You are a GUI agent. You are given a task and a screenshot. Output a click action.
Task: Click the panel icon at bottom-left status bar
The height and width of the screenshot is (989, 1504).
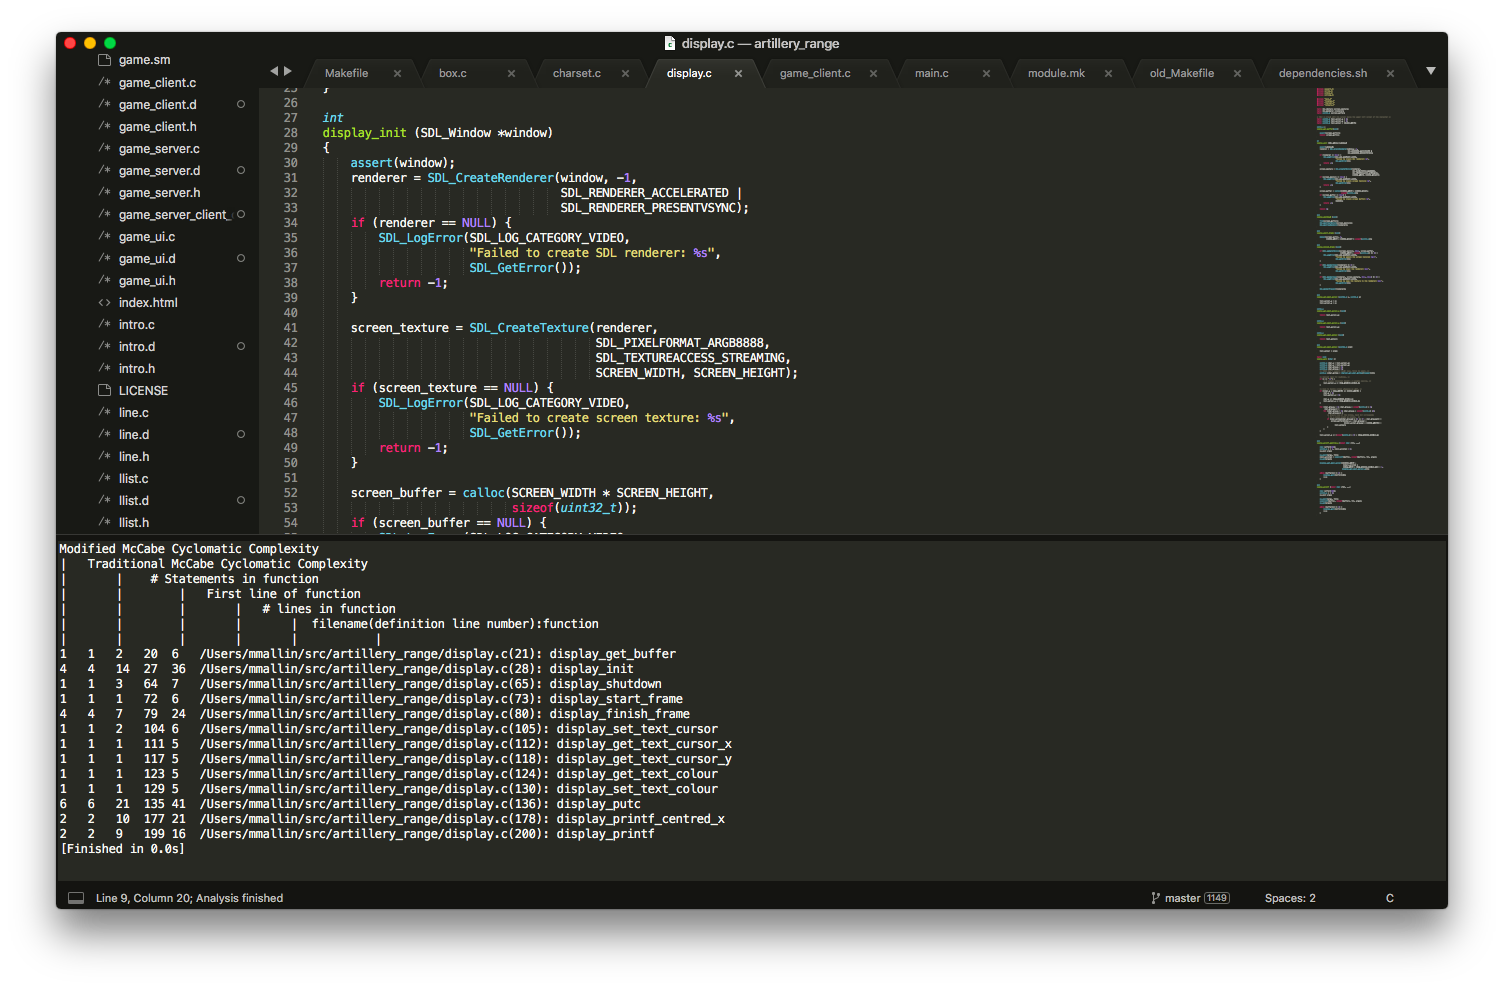(76, 897)
